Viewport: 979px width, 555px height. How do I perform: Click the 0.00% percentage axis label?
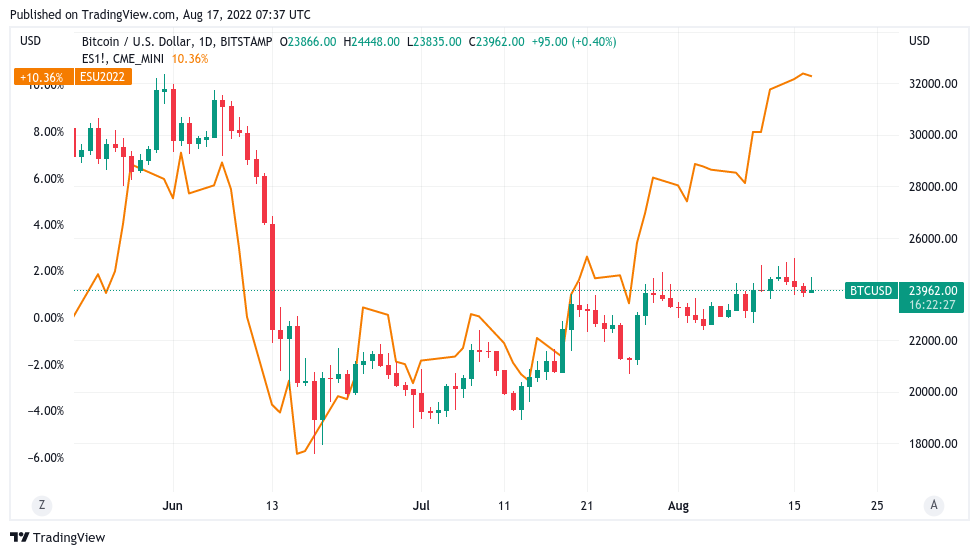(49, 318)
